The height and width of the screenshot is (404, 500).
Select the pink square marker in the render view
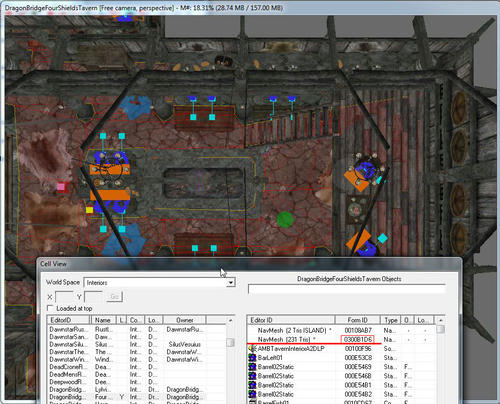[x=60, y=186]
